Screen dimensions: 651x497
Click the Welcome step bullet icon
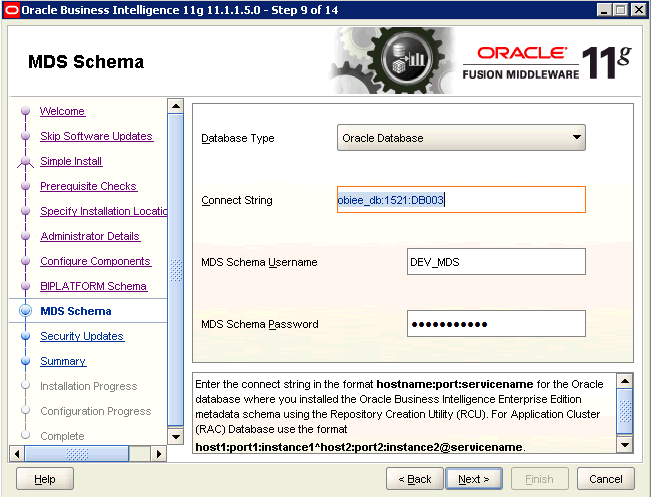(x=25, y=111)
